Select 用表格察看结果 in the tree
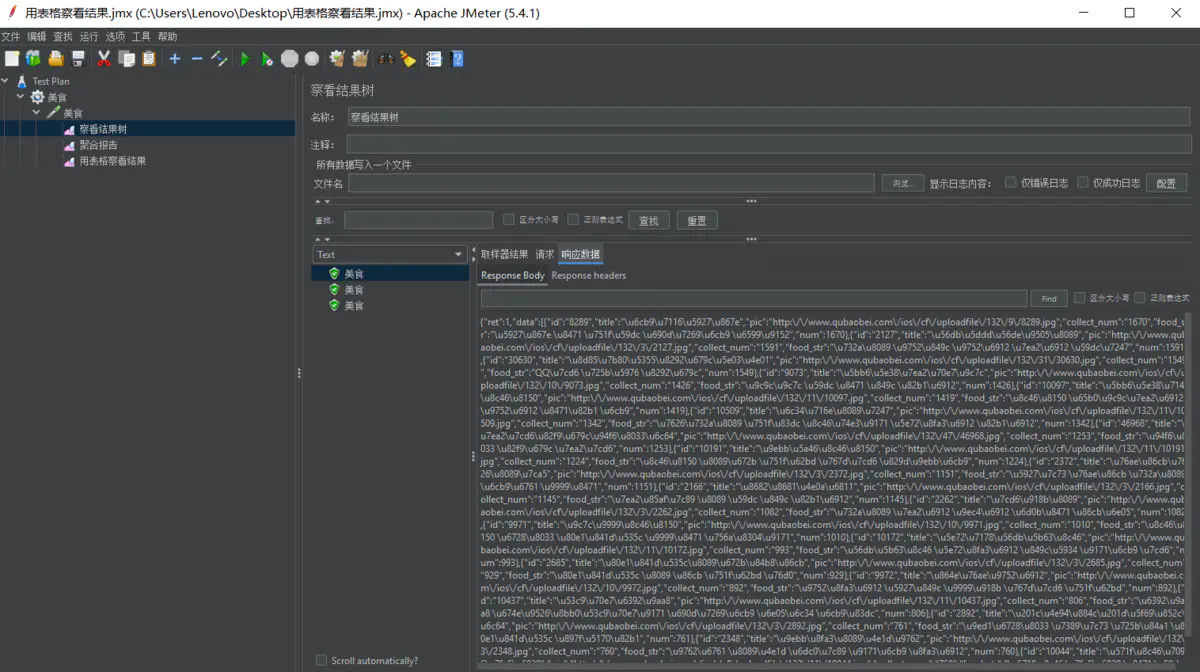 (x=112, y=161)
